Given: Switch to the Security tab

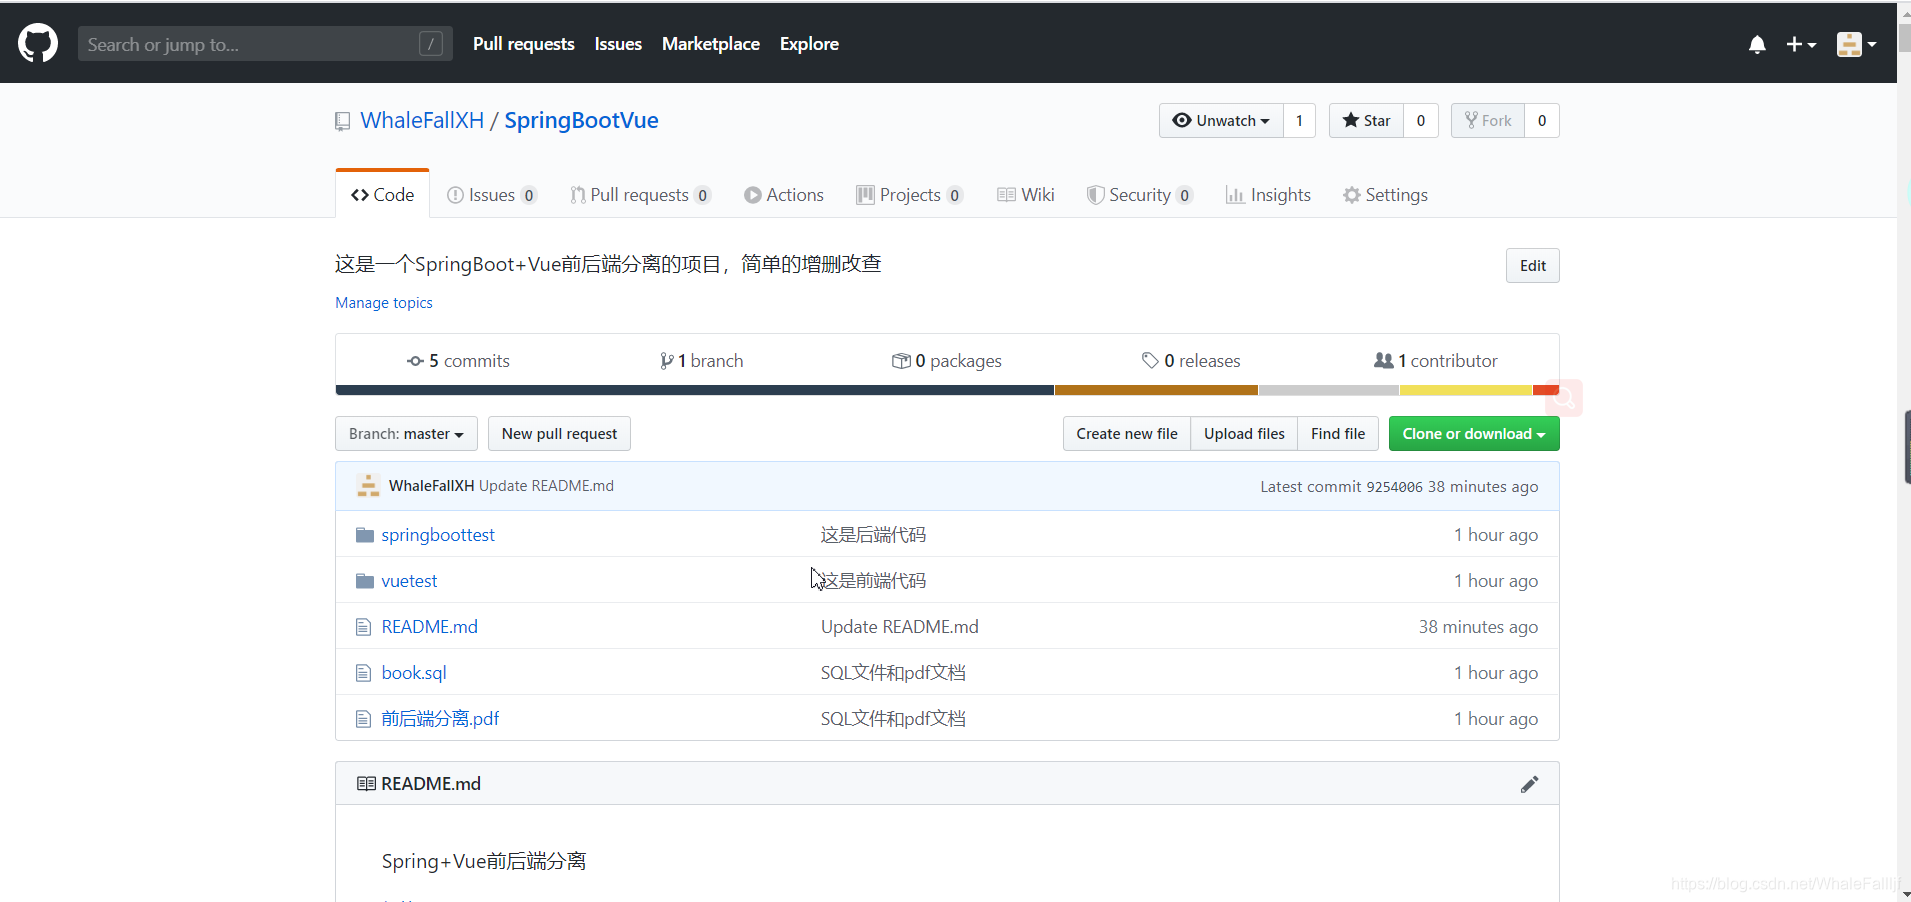Looking at the screenshot, I should (x=1140, y=195).
